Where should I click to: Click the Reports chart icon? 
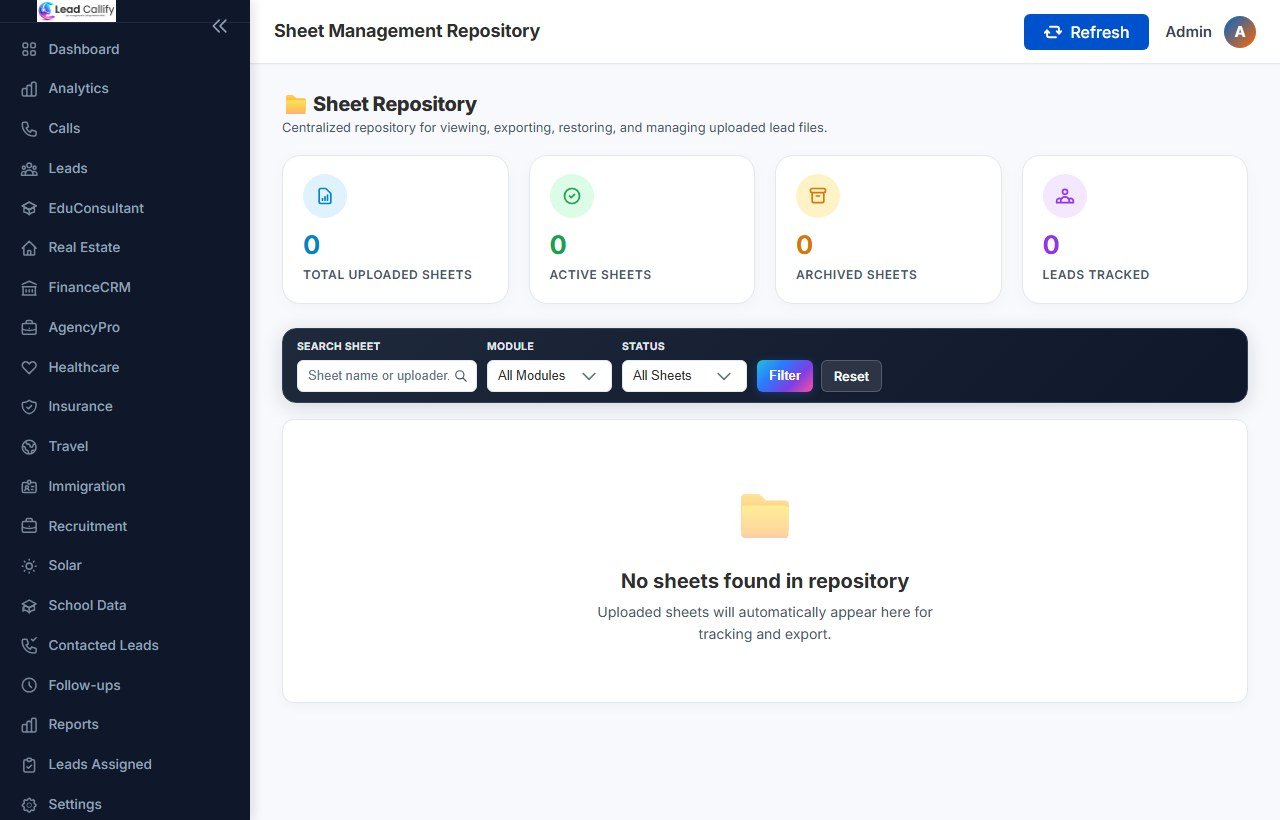[x=29, y=725]
